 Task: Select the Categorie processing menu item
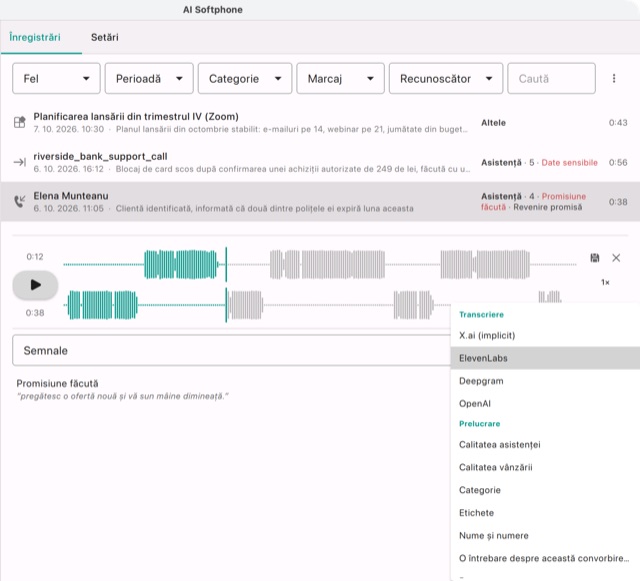(x=545, y=490)
